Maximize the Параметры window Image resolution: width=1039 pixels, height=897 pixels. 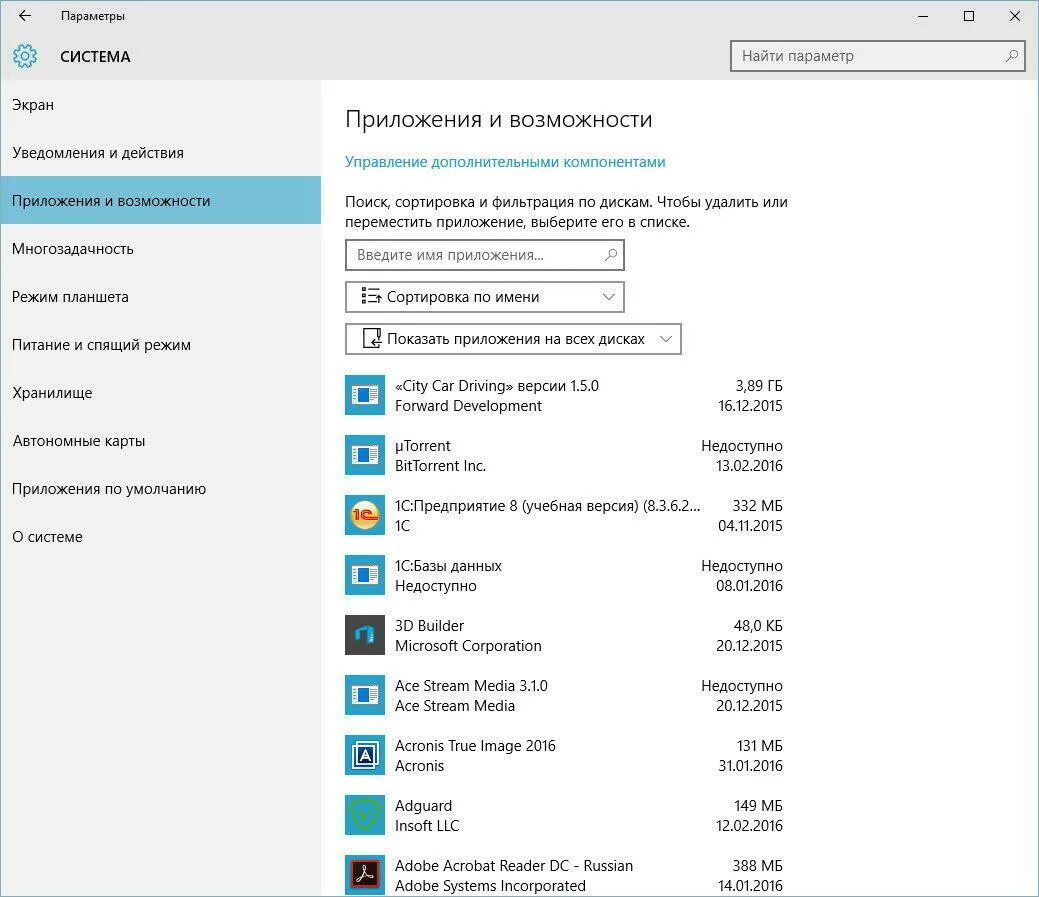click(x=969, y=16)
